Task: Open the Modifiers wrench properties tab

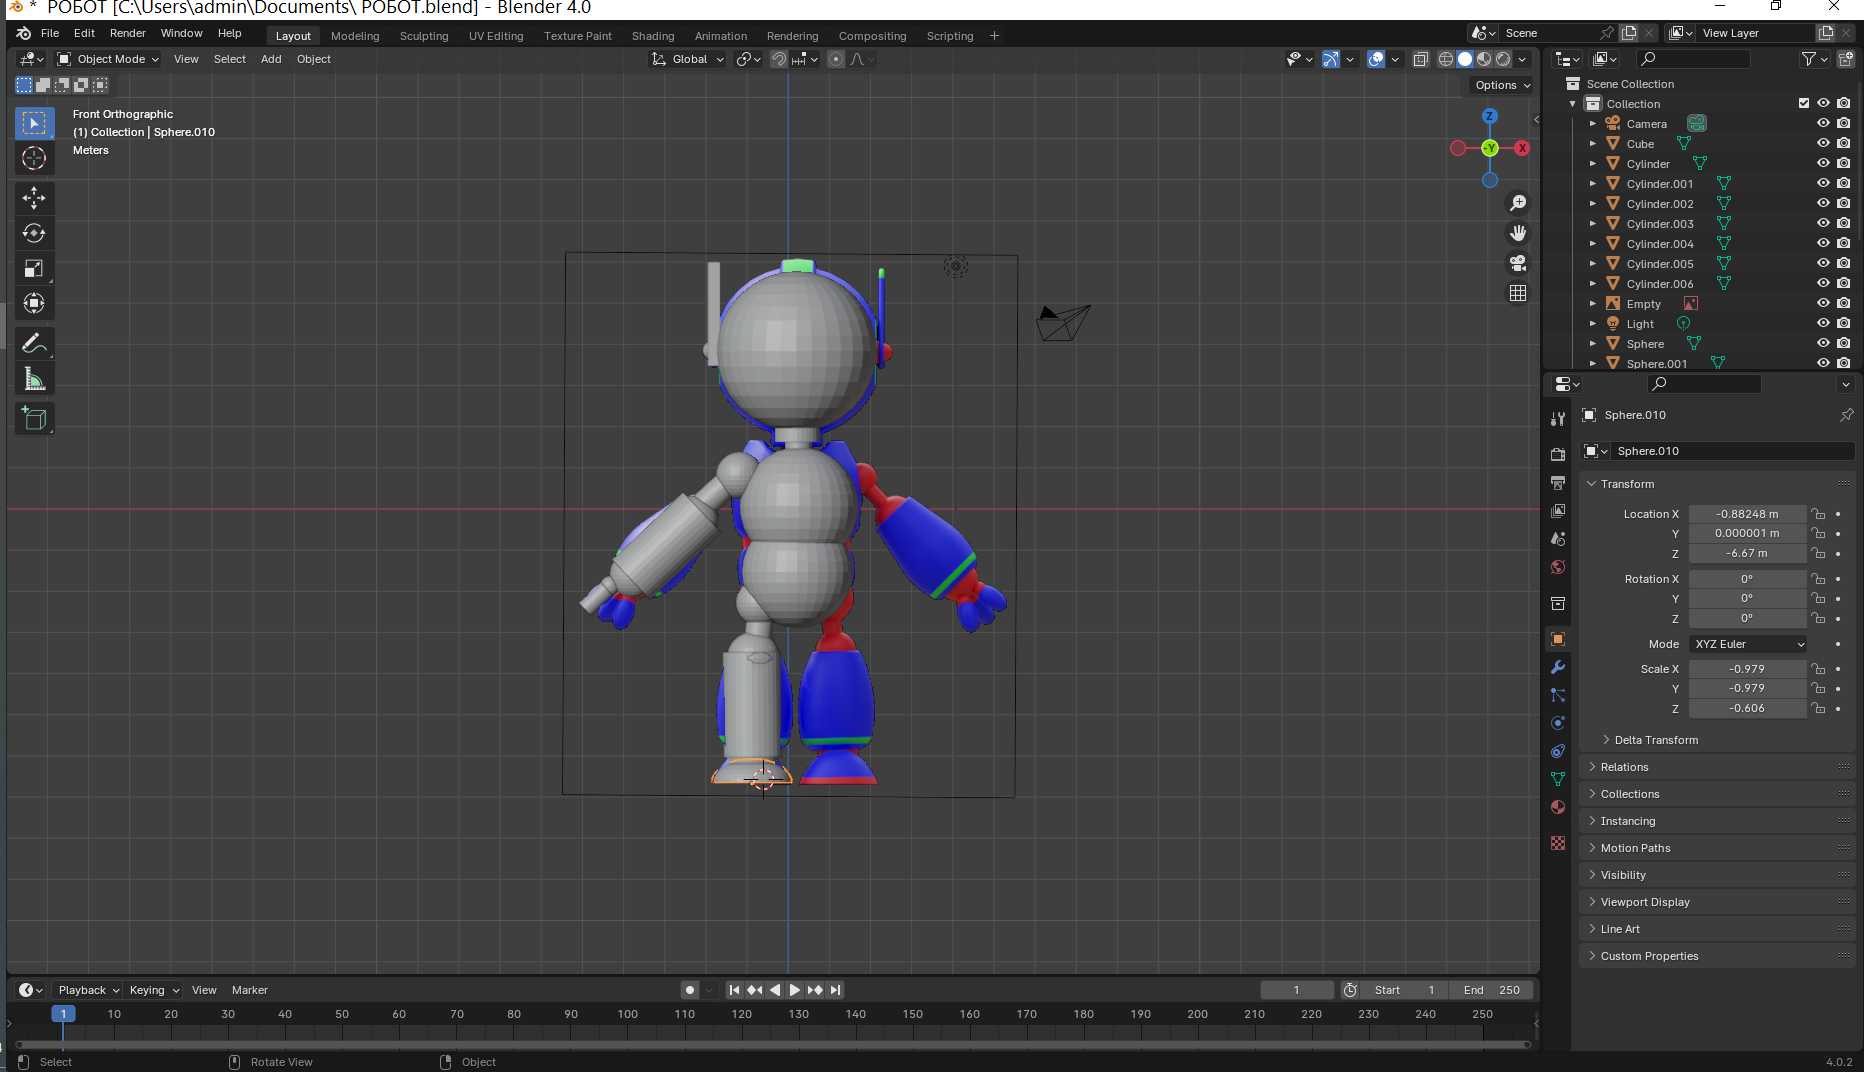Action: tap(1558, 667)
